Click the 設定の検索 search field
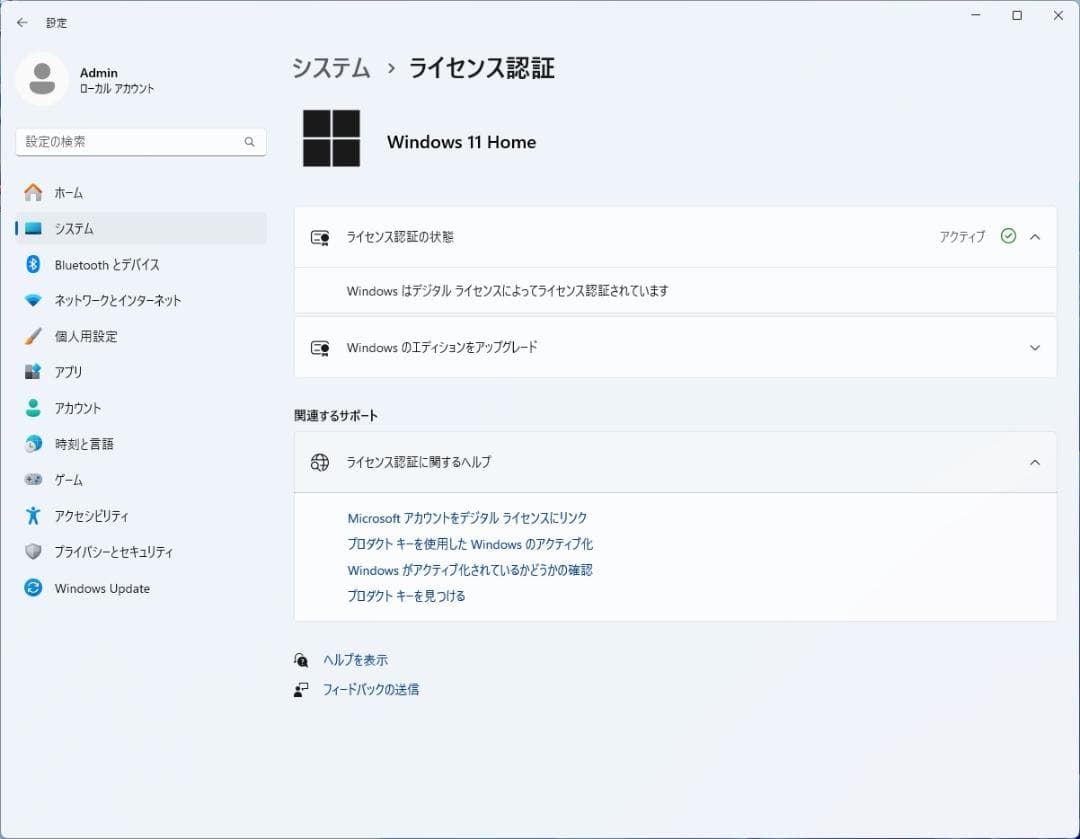Viewport: 1080px width, 839px height. [140, 142]
